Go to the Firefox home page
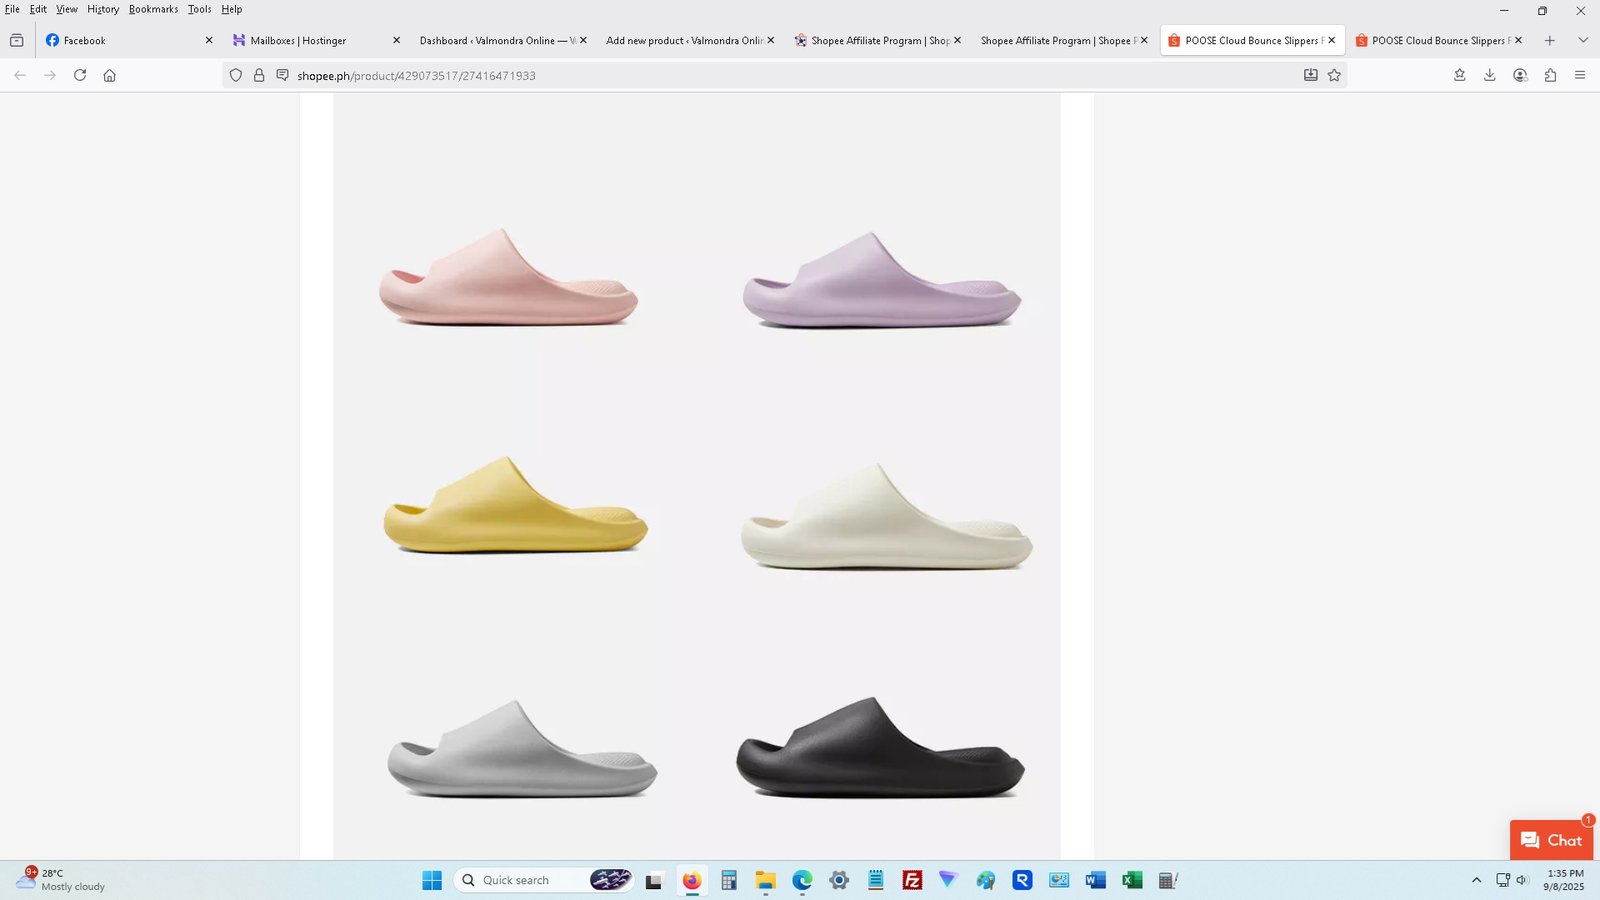 110,75
